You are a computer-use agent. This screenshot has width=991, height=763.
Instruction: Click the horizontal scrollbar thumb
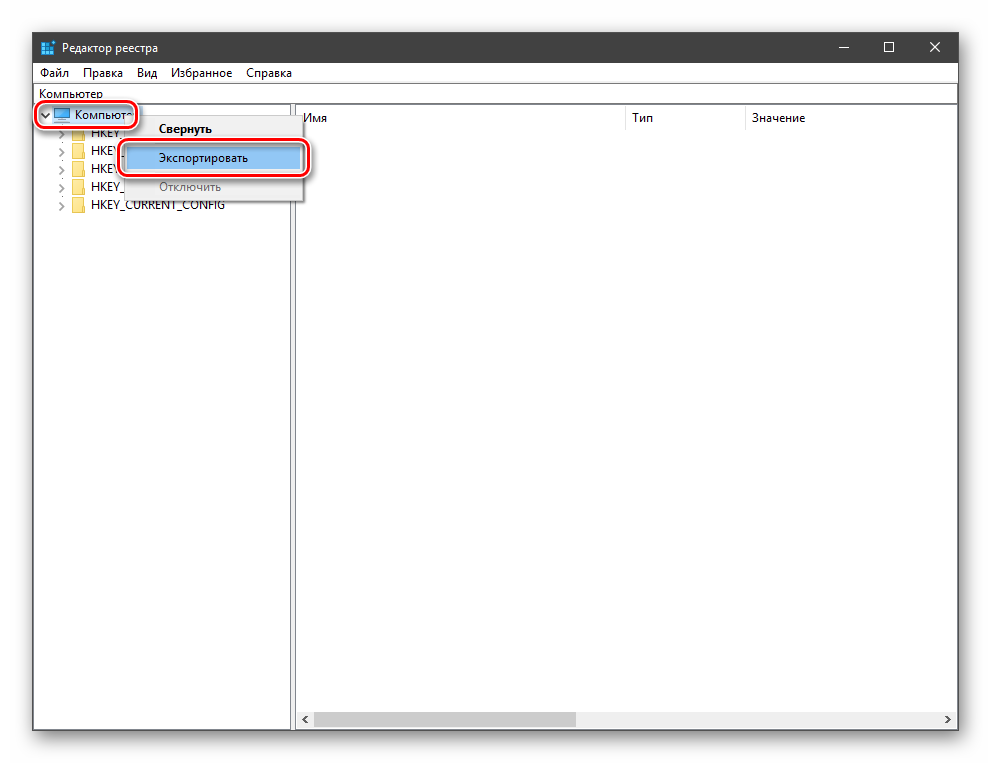pos(444,720)
